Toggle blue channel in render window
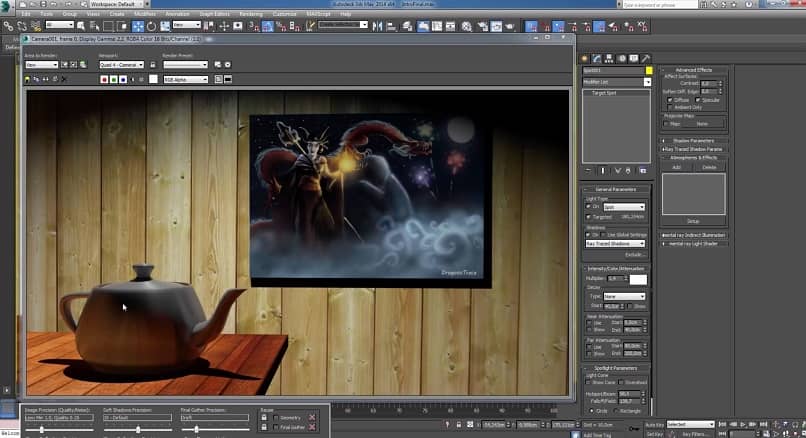 point(123,79)
